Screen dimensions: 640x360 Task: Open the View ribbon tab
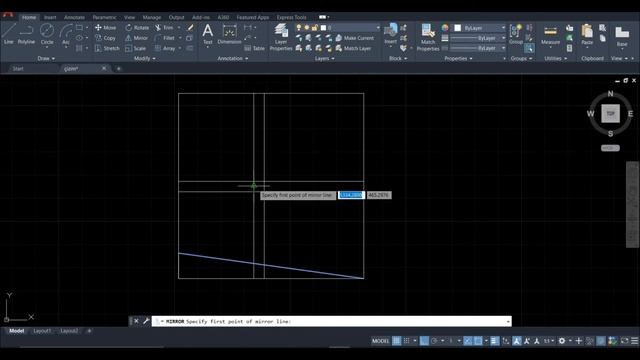[x=129, y=17]
